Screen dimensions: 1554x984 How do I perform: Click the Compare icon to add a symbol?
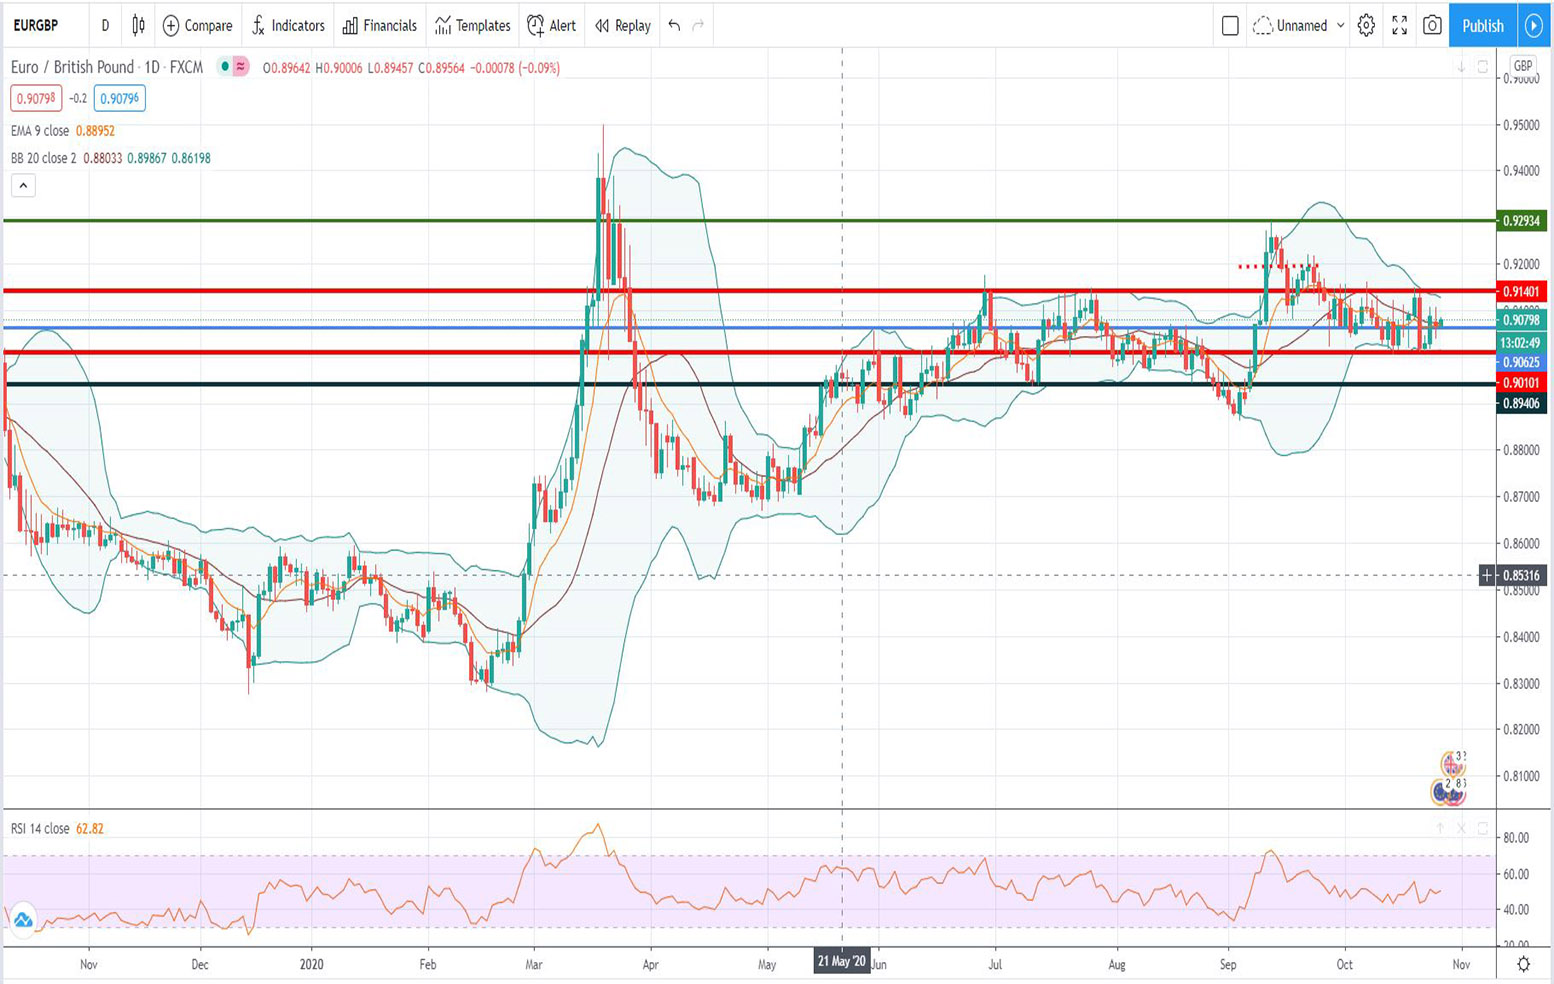tap(170, 26)
